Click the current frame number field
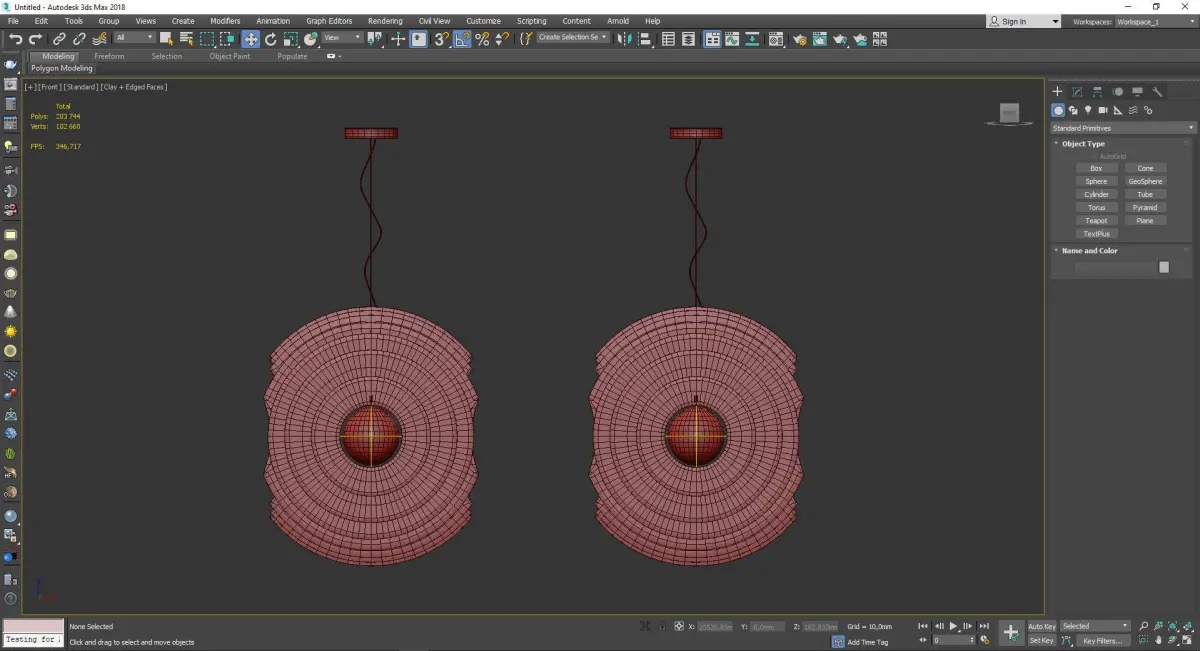 point(953,640)
